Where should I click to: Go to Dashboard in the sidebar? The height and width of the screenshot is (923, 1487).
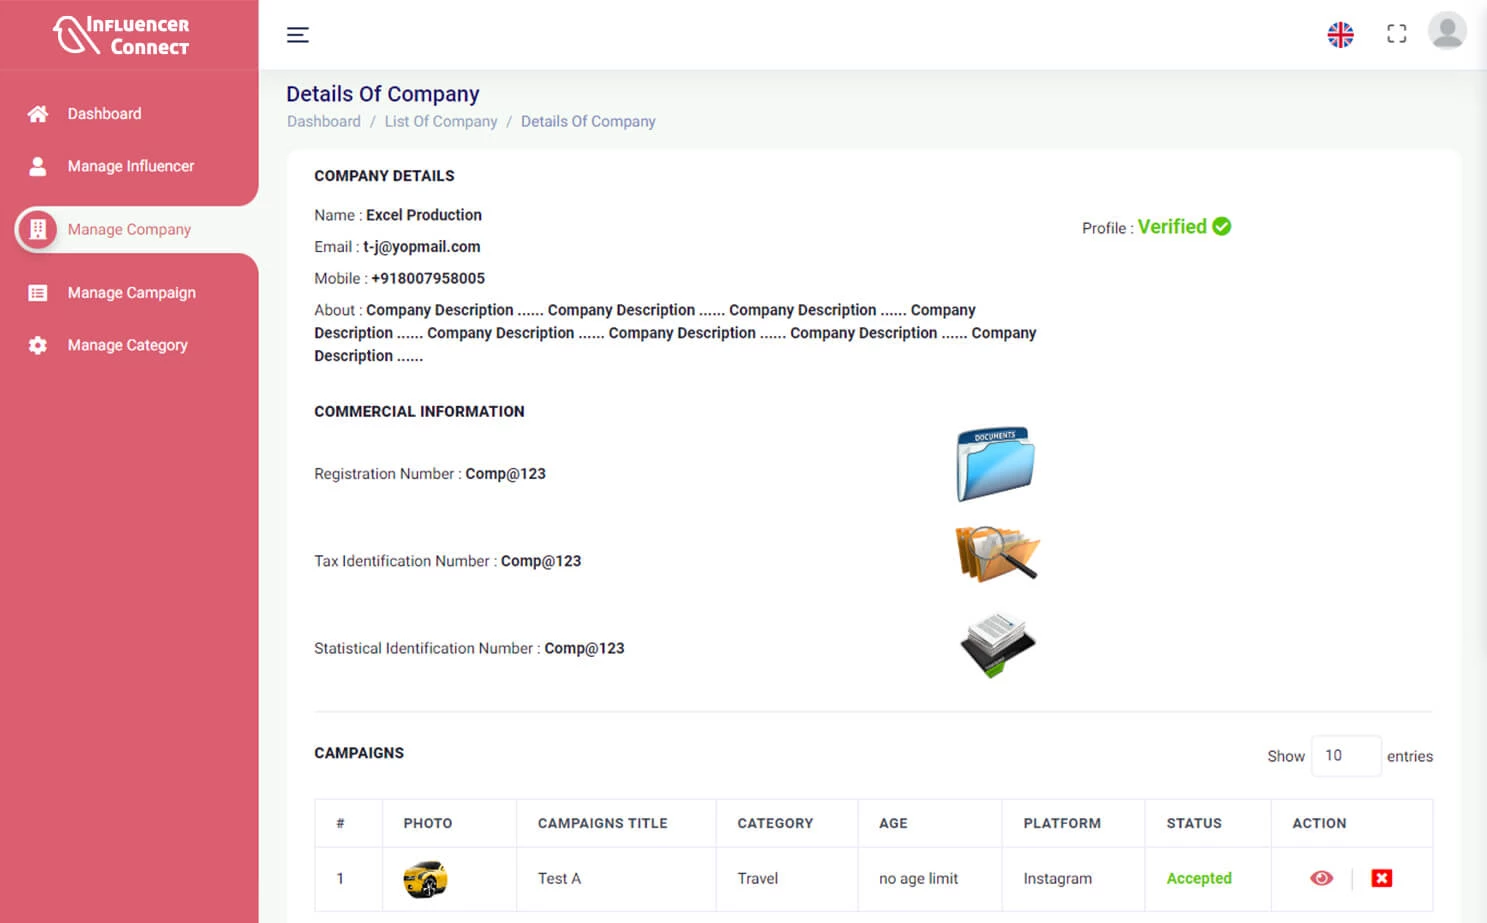coord(104,114)
